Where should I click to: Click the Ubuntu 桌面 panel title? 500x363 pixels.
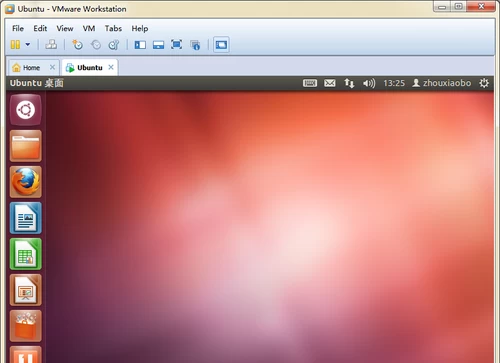click(x=37, y=83)
